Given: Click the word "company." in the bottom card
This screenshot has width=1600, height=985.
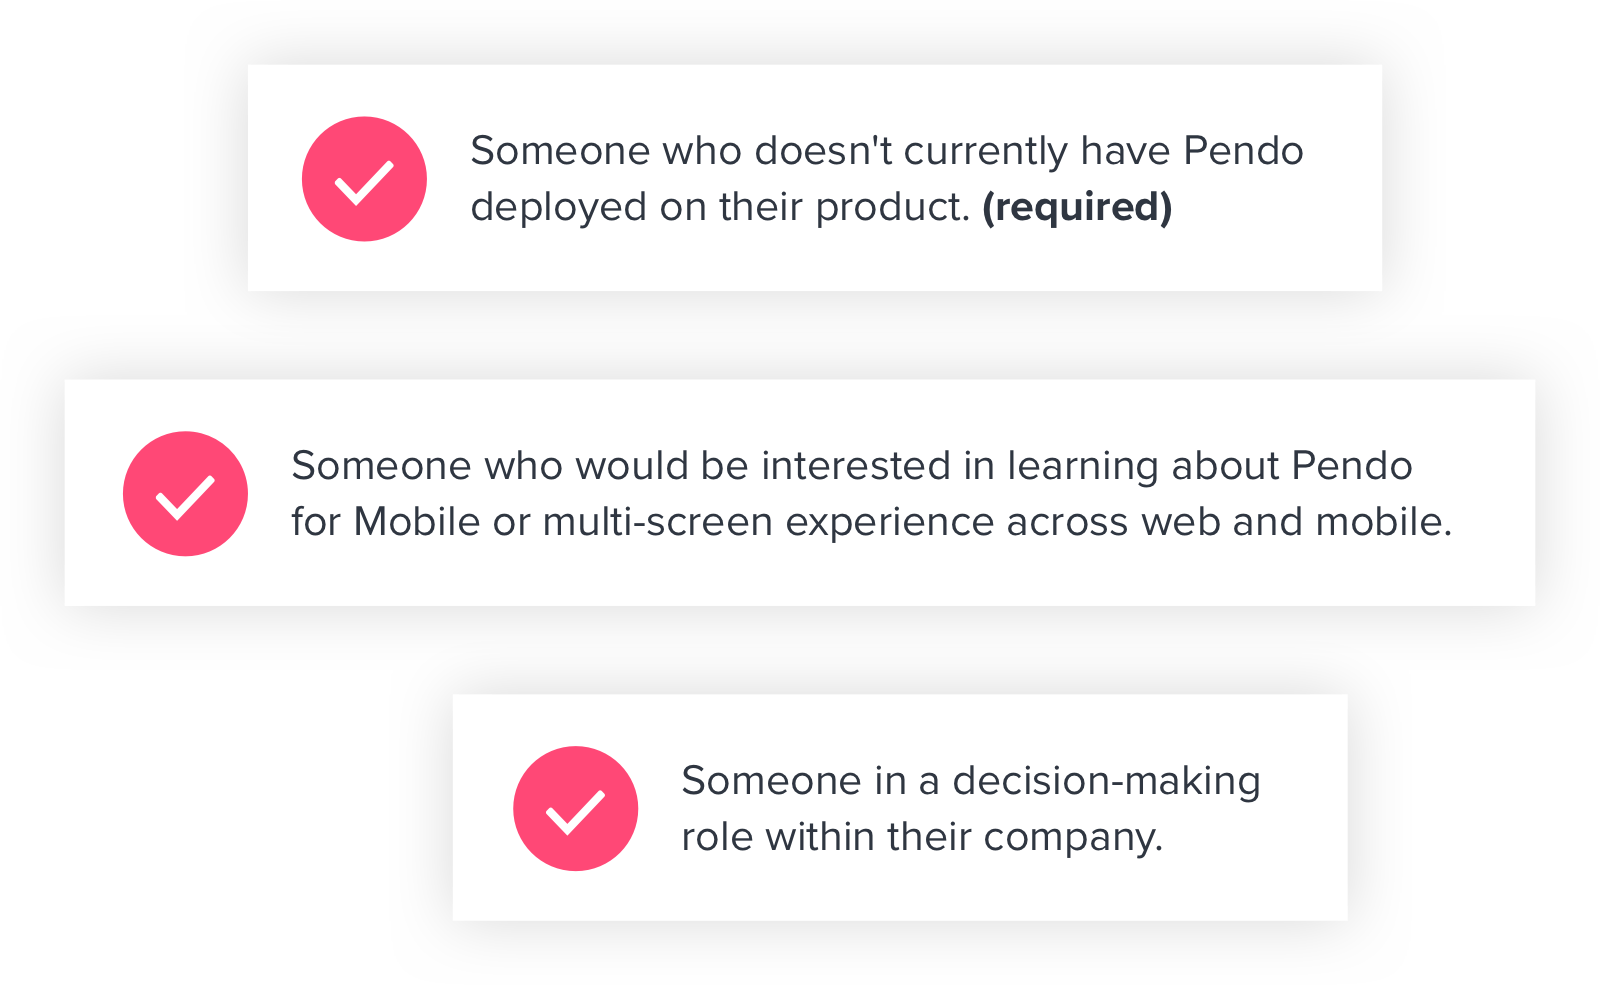Looking at the screenshot, I should pyautogui.click(x=1073, y=837).
